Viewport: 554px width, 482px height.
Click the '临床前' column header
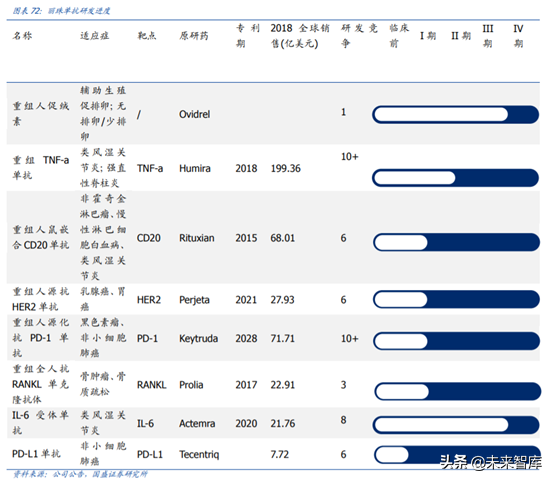tap(399, 36)
